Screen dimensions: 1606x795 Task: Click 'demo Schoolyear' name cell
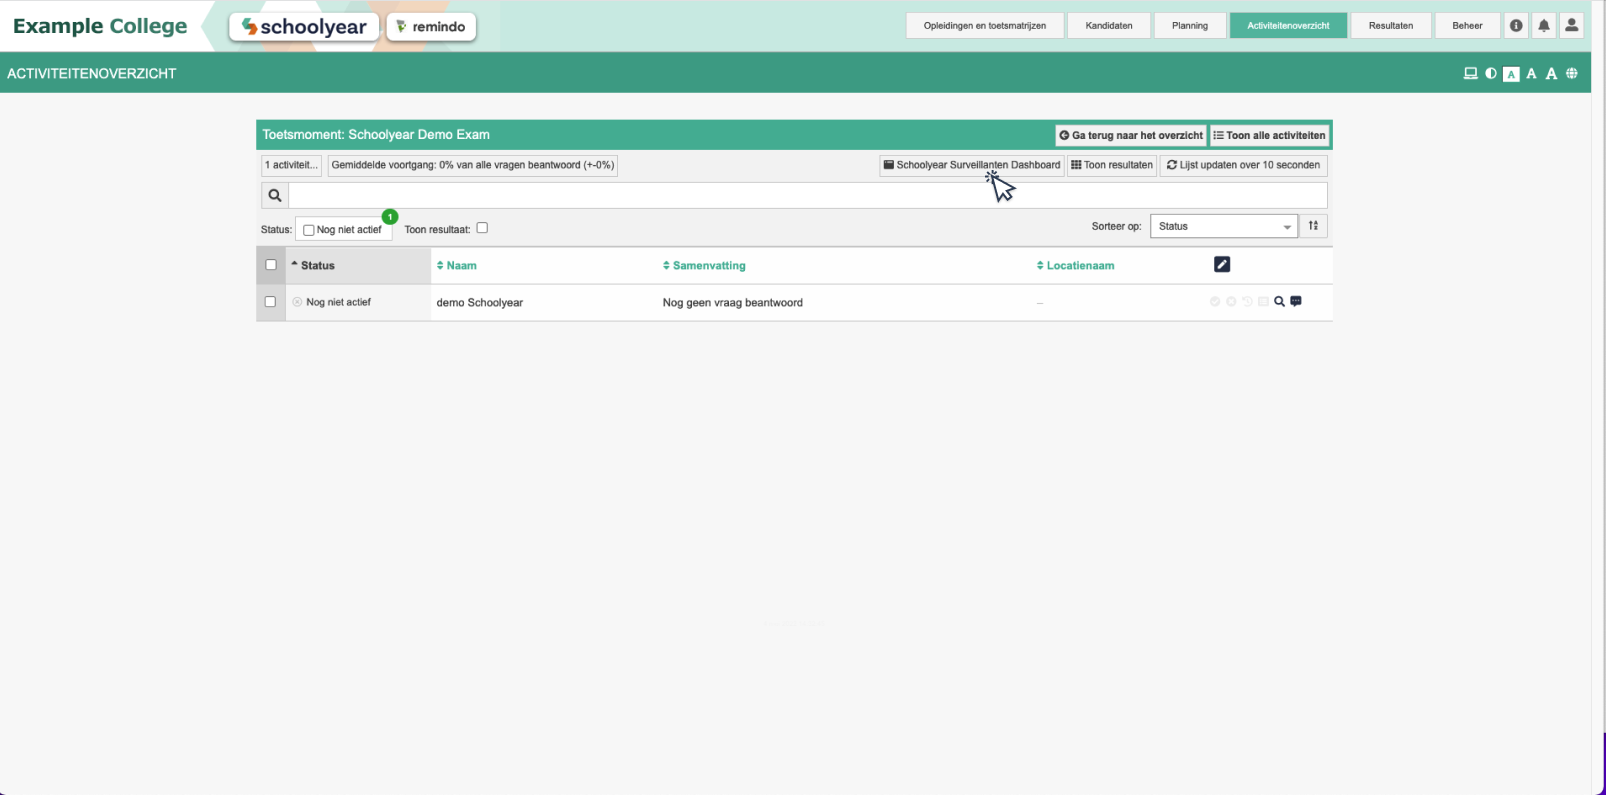(480, 302)
